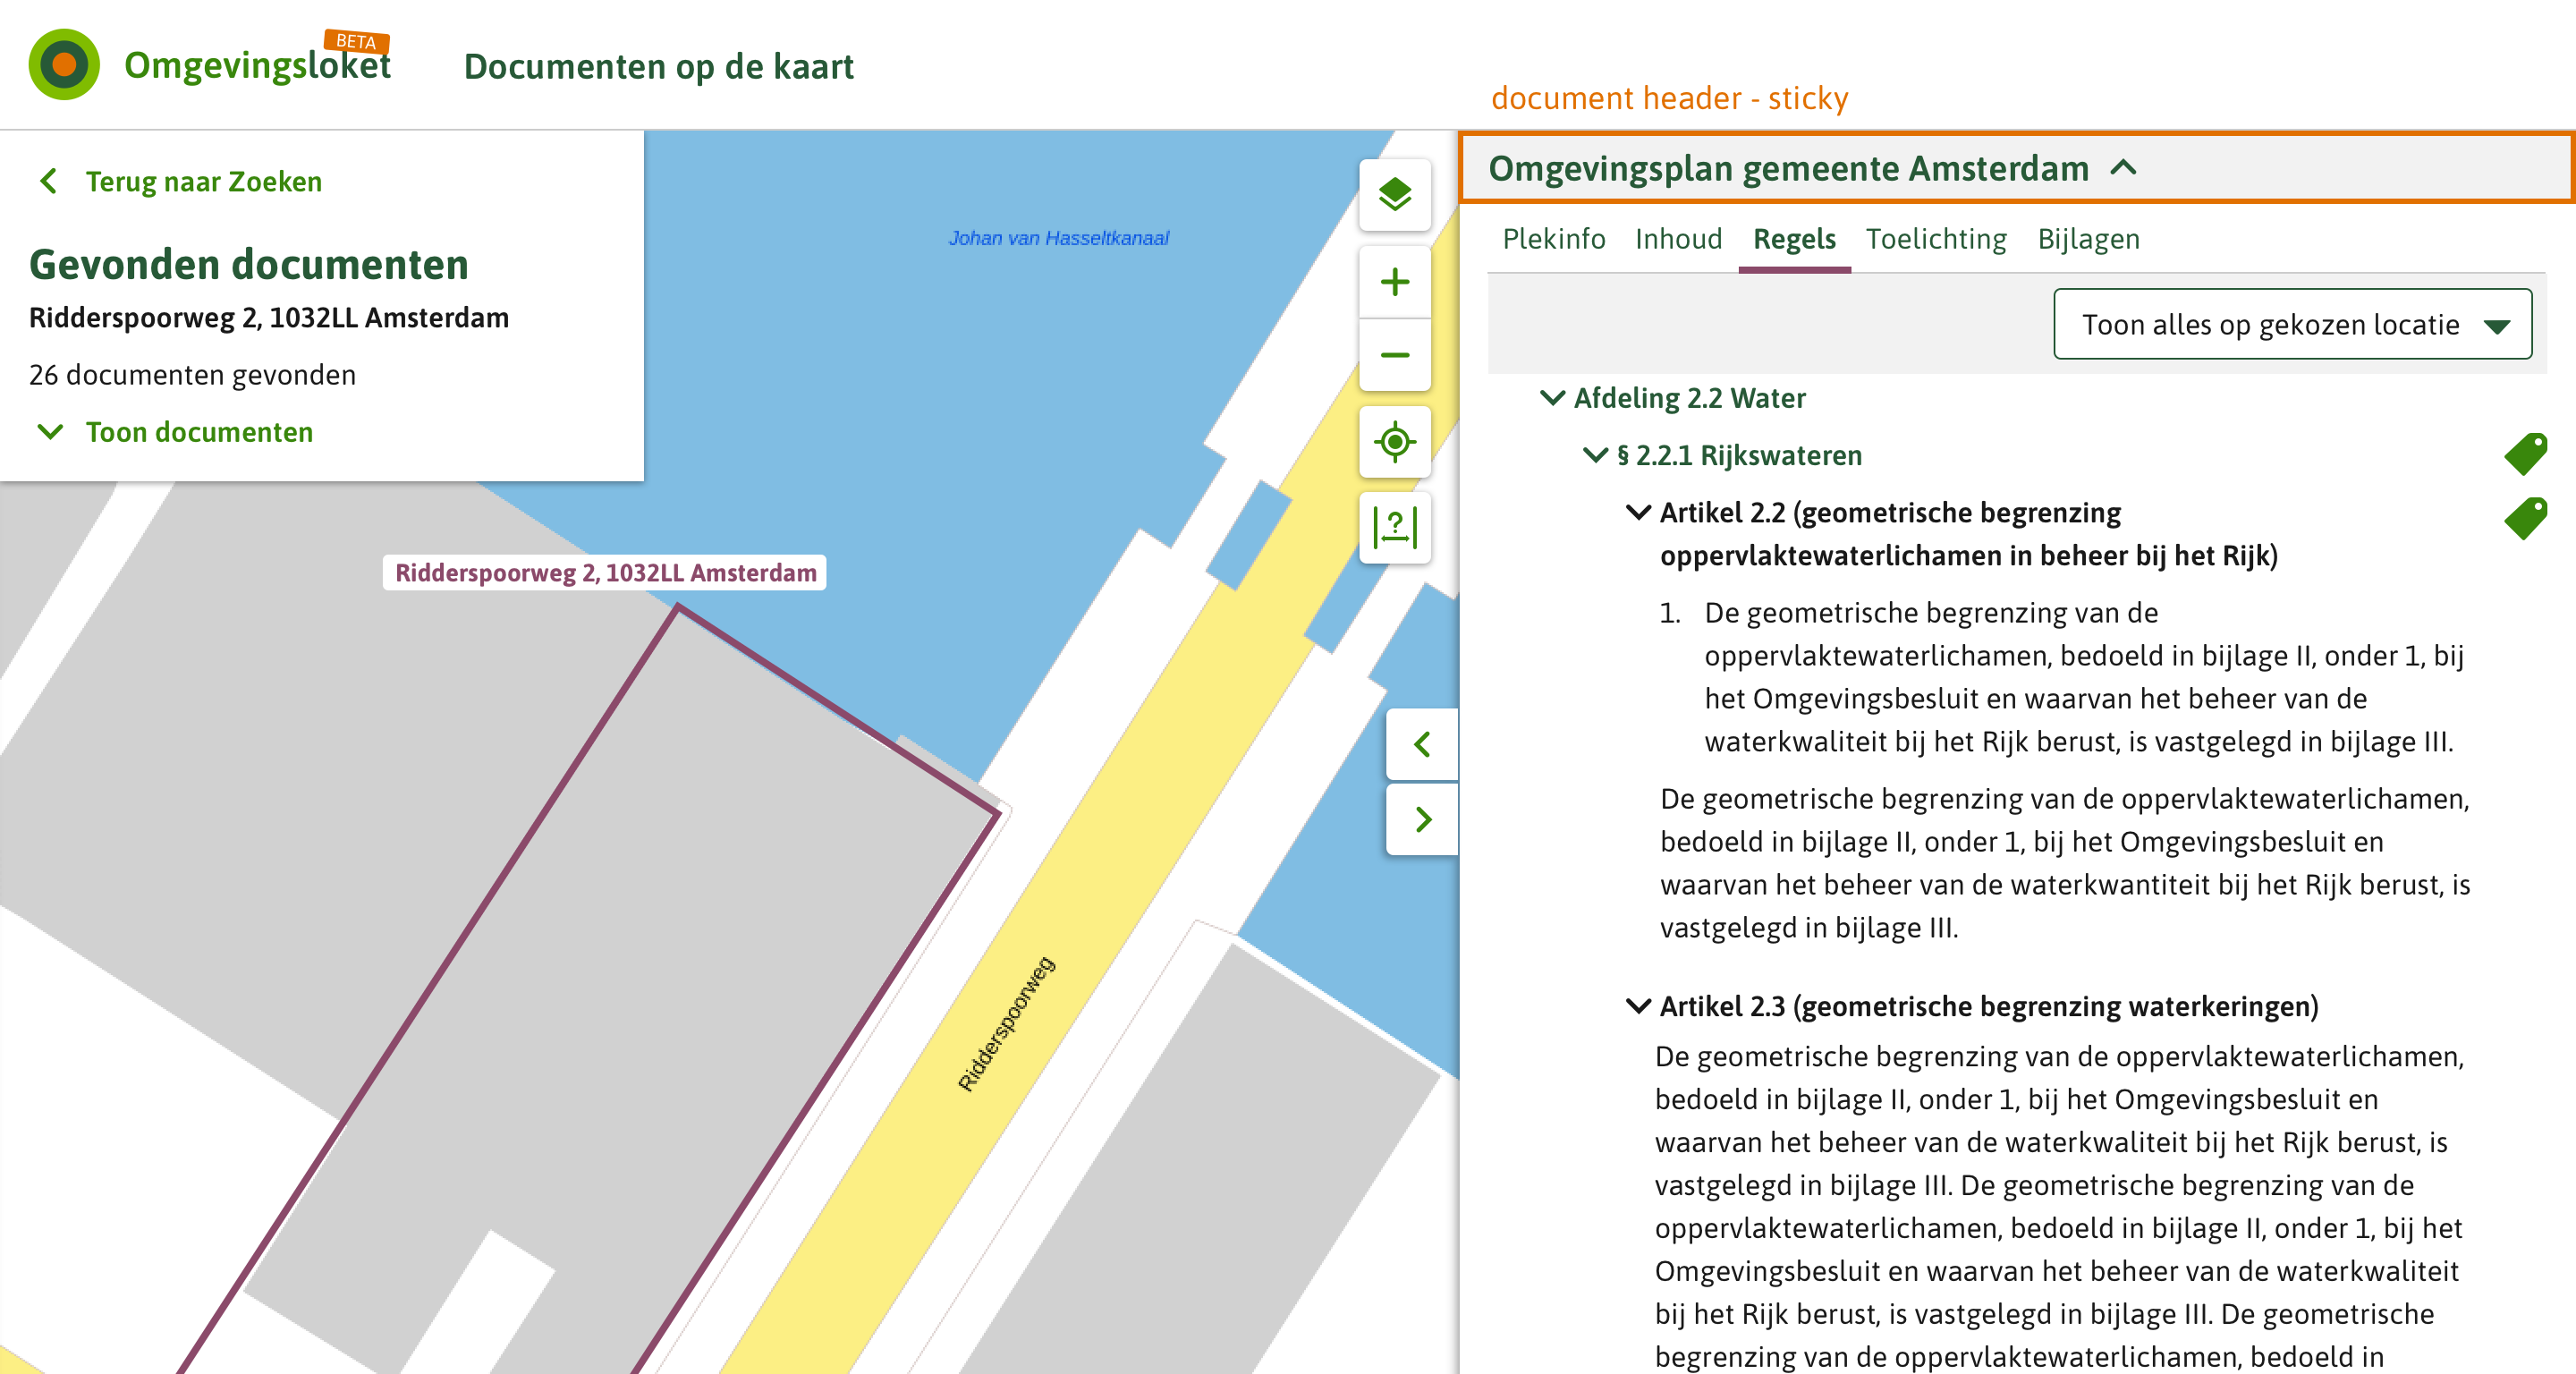Open the map layers control
Screen dimensions: 2576x1374
click(x=1394, y=194)
